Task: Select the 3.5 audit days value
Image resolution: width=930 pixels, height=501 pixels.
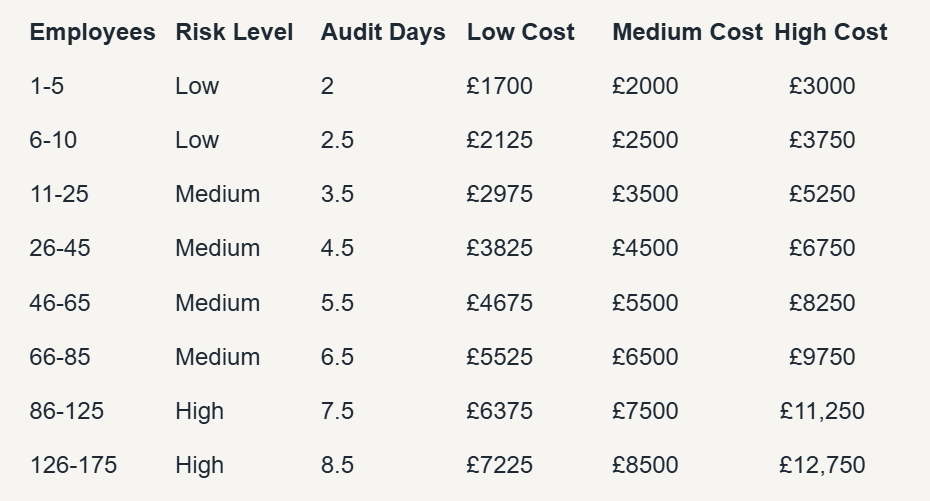Action: coord(337,194)
